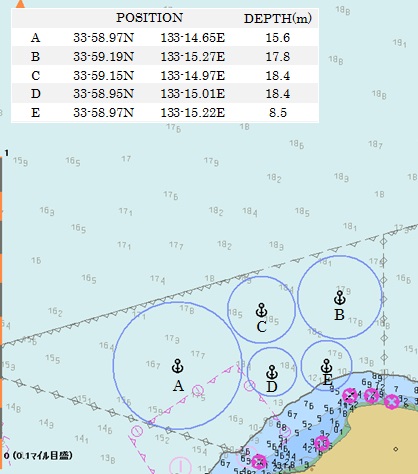Screen dimensions: 418x474
Task: Click the scale bar label 1
Action: 6,153
